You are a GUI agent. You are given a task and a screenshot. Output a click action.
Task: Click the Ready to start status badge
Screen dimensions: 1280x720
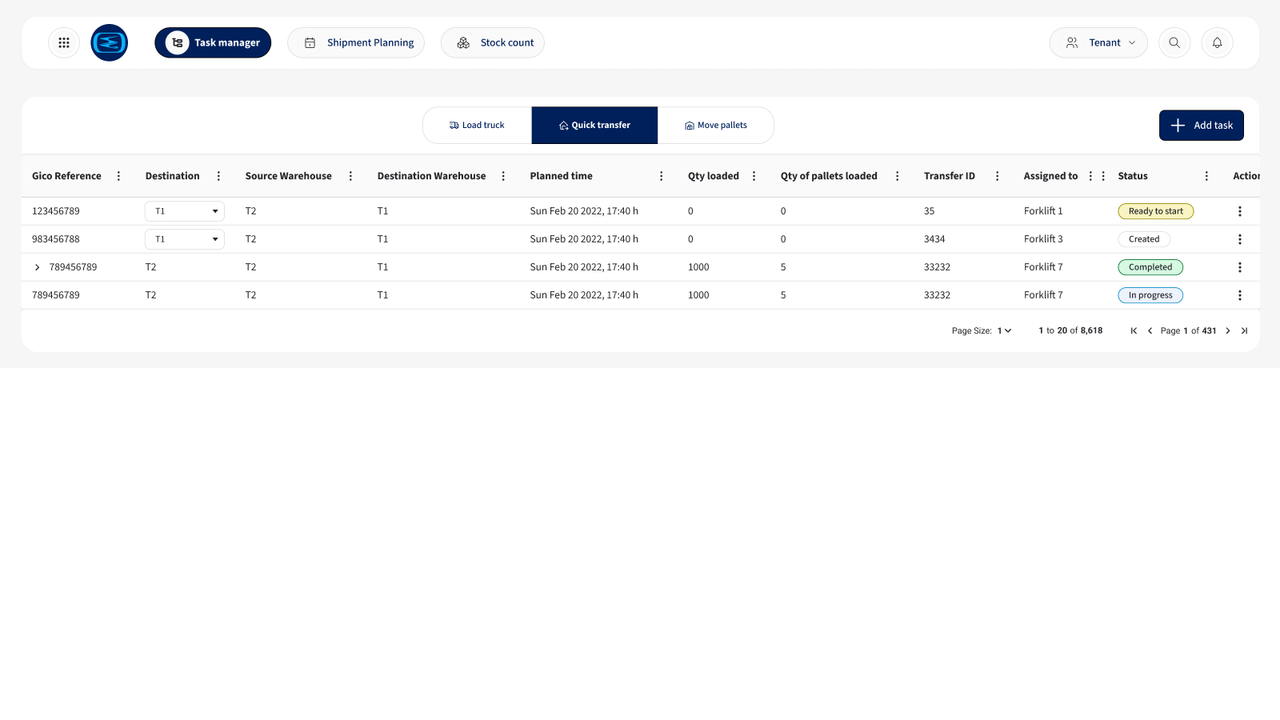coord(1156,211)
